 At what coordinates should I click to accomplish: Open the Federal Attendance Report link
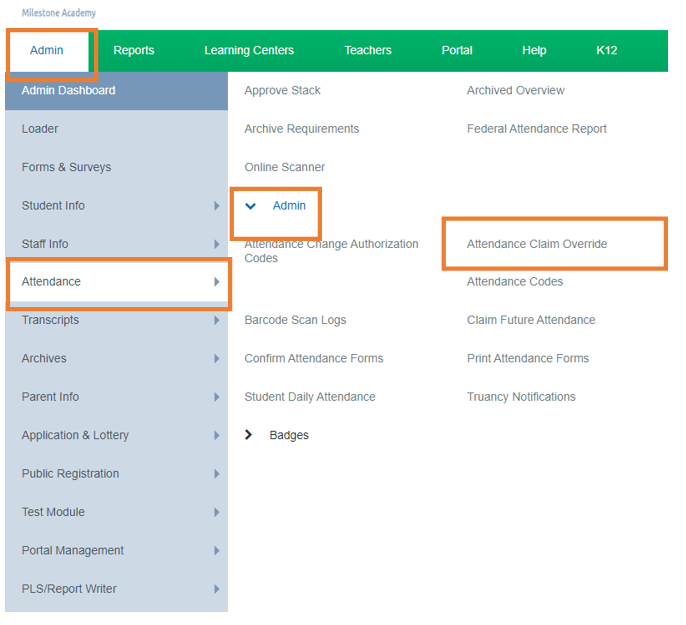537,129
